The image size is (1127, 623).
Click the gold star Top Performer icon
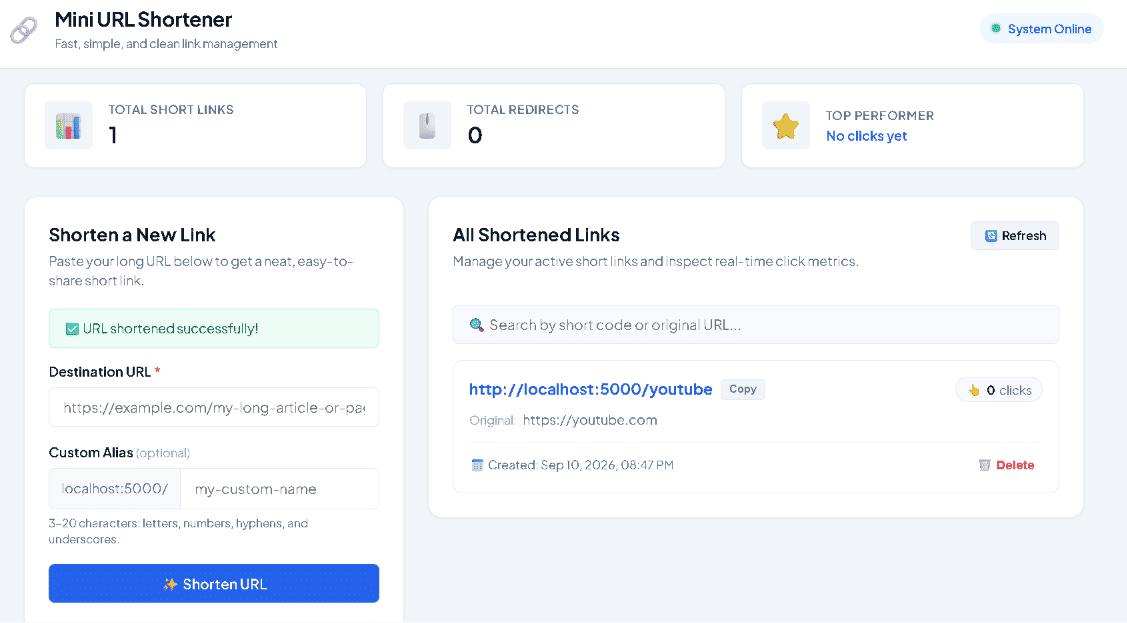[x=786, y=126]
